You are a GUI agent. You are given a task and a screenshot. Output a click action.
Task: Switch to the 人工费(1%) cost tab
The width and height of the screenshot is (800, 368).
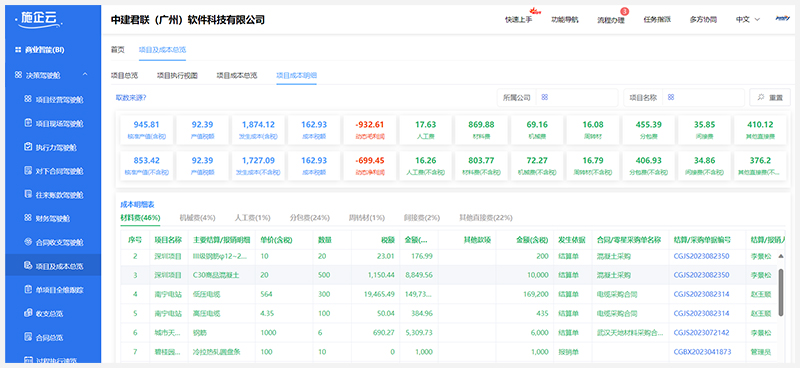(253, 217)
